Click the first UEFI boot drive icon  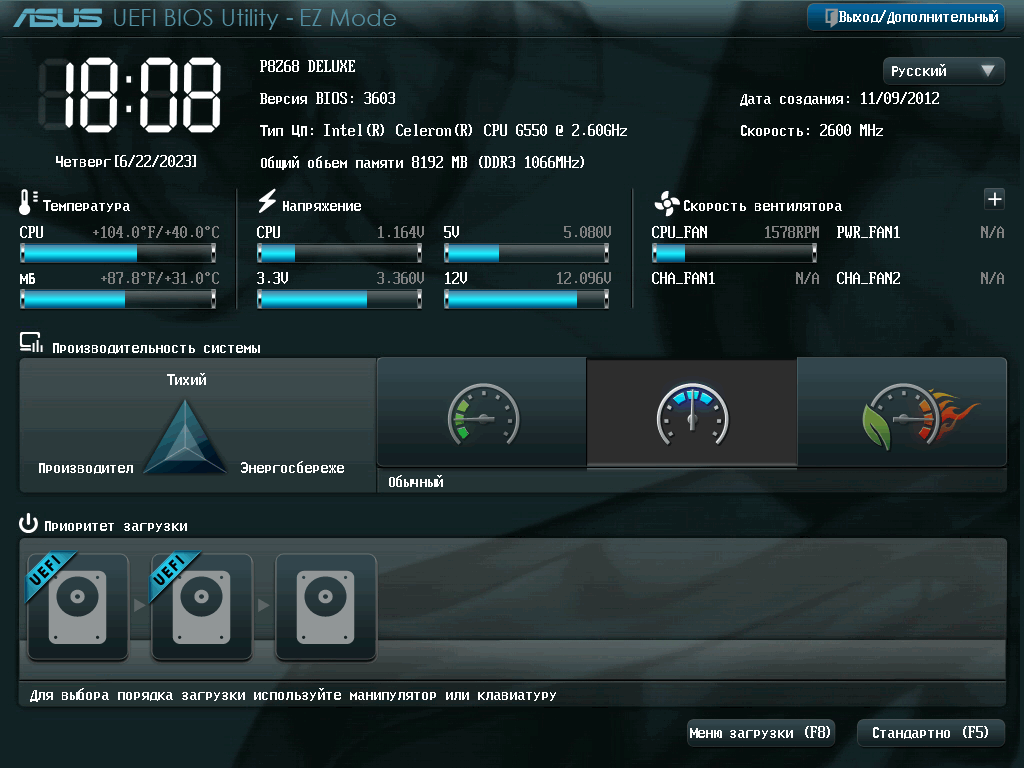pos(78,607)
